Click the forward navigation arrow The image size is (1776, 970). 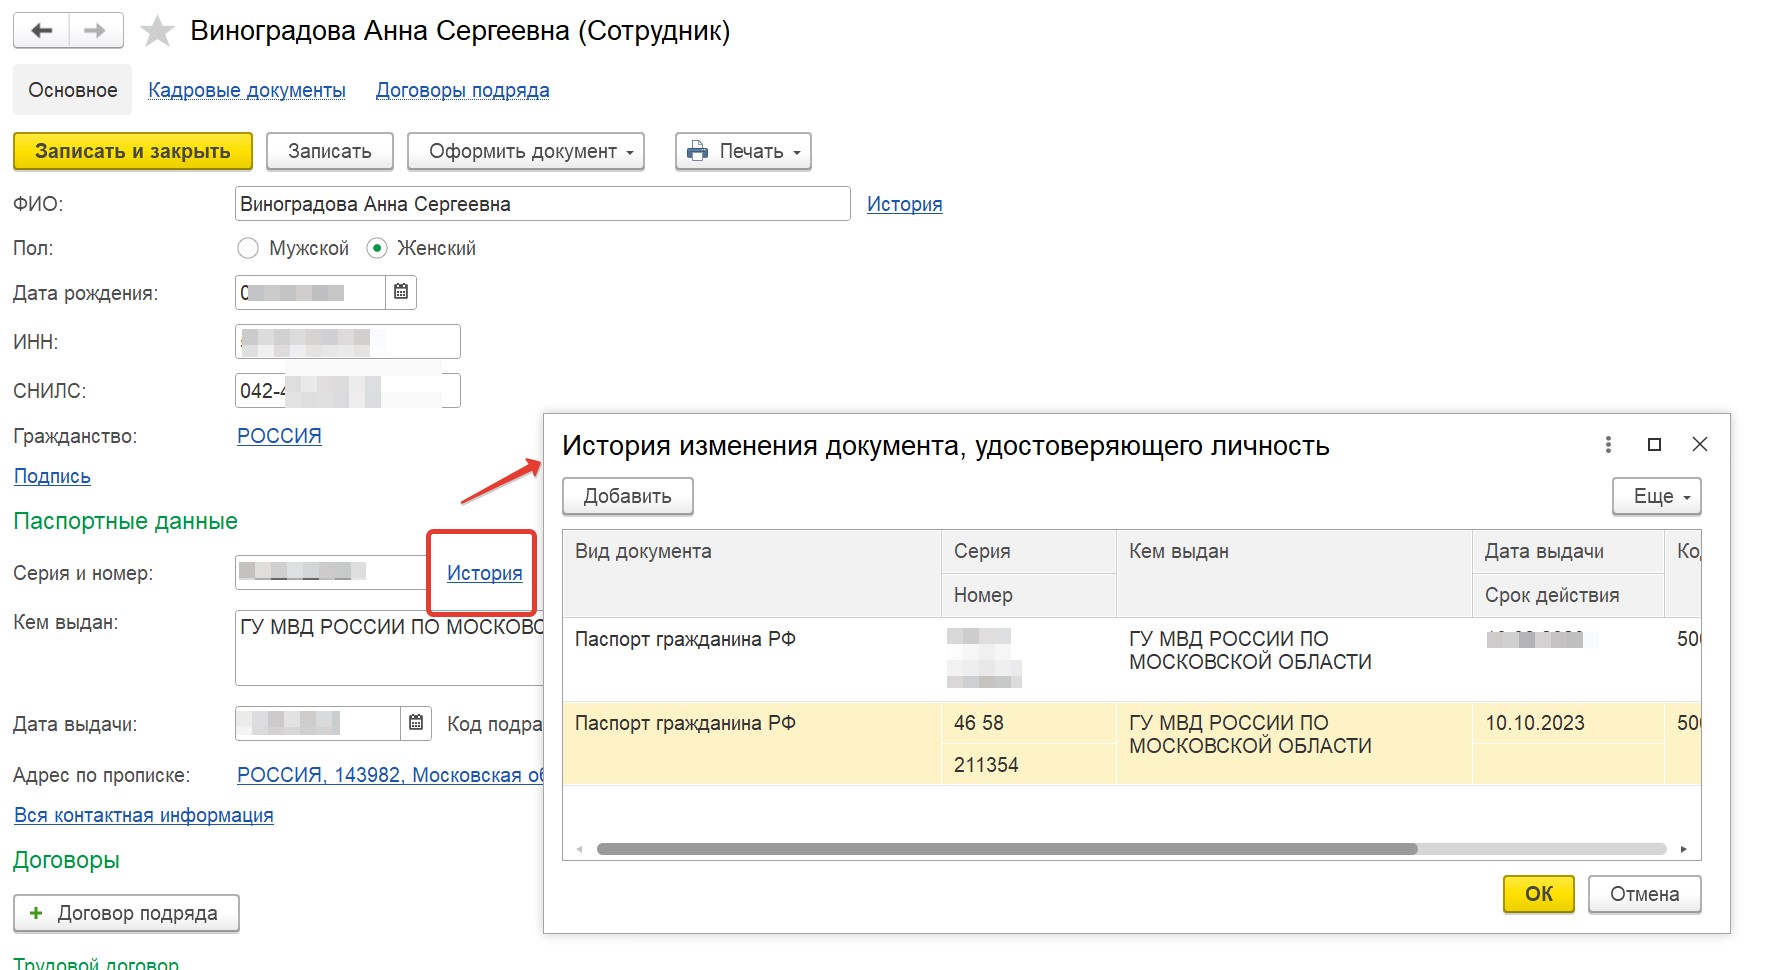95,31
